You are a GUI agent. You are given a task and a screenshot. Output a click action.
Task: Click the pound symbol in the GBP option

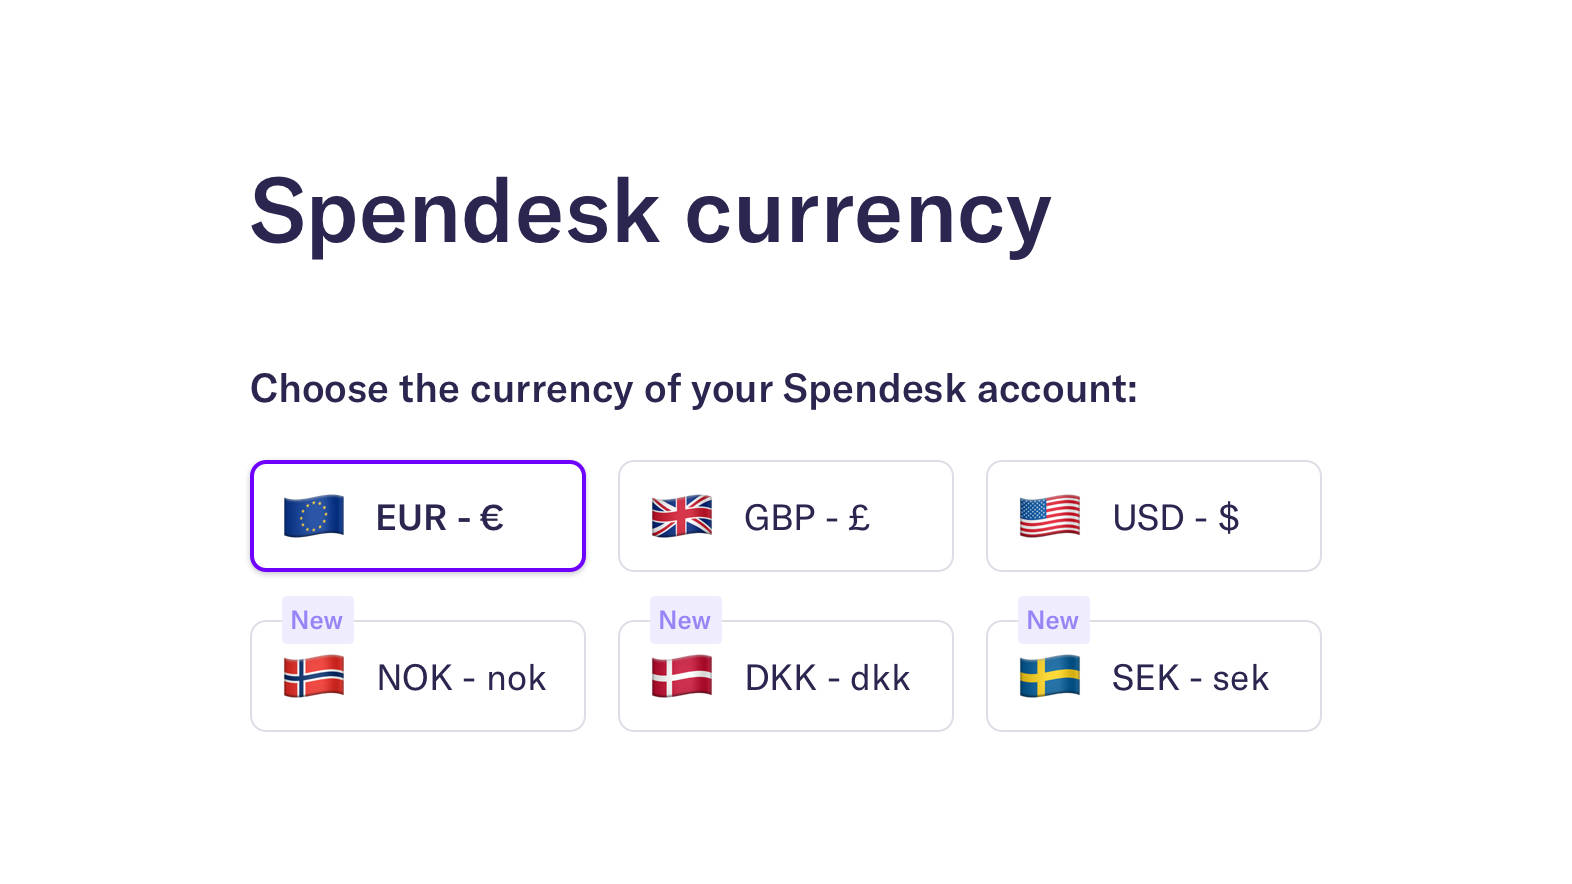859,518
